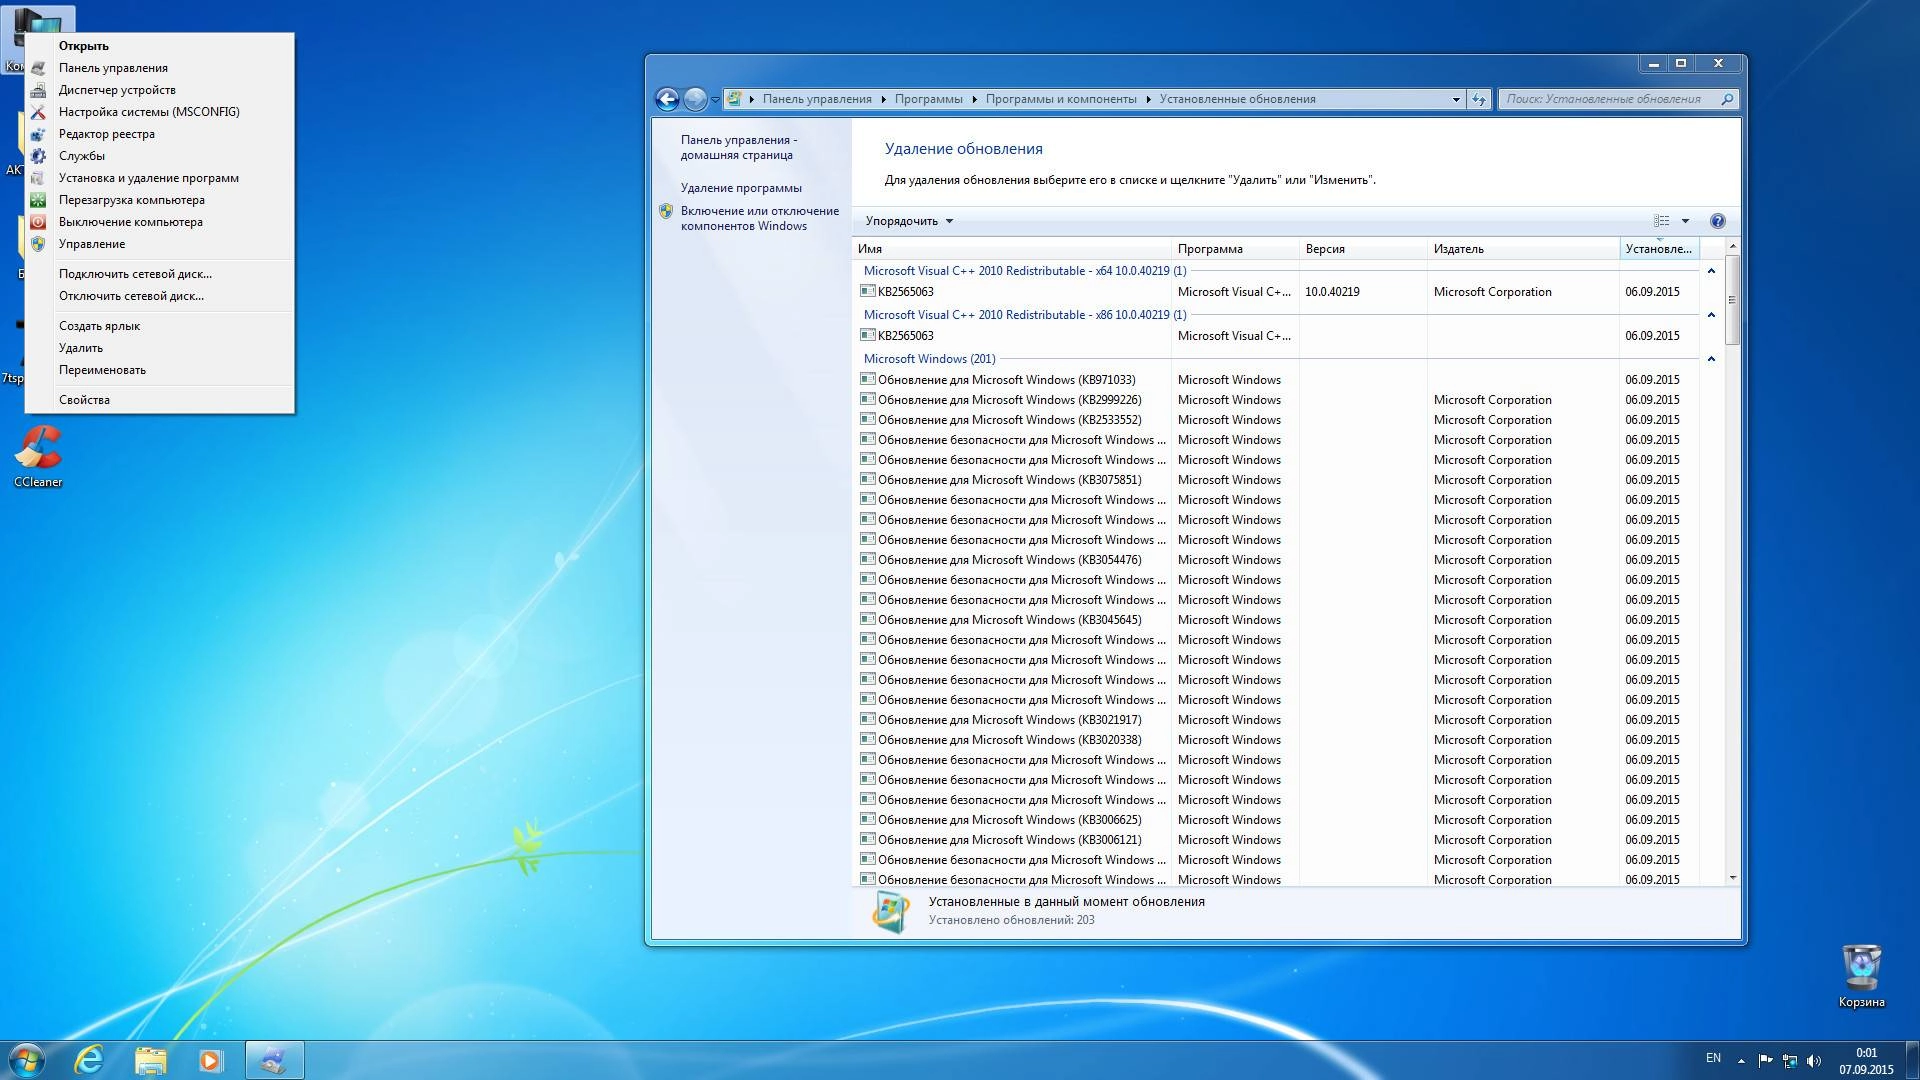Expand breadcrumb arrow after Программы
Image resolution: width=1920 pixels, height=1080 pixels.
974,99
